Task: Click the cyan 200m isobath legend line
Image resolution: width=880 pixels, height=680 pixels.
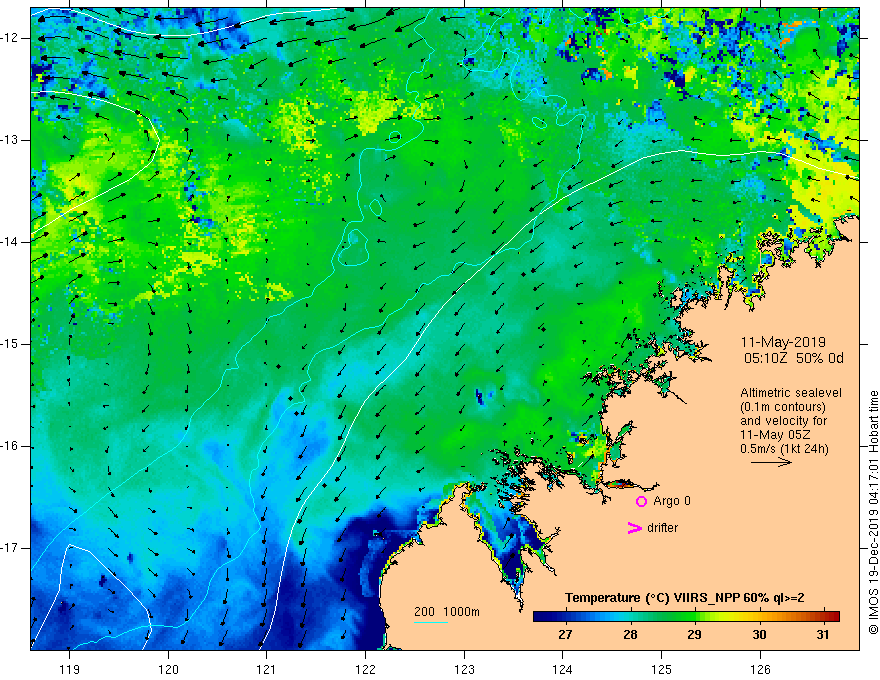Action: coord(431,622)
